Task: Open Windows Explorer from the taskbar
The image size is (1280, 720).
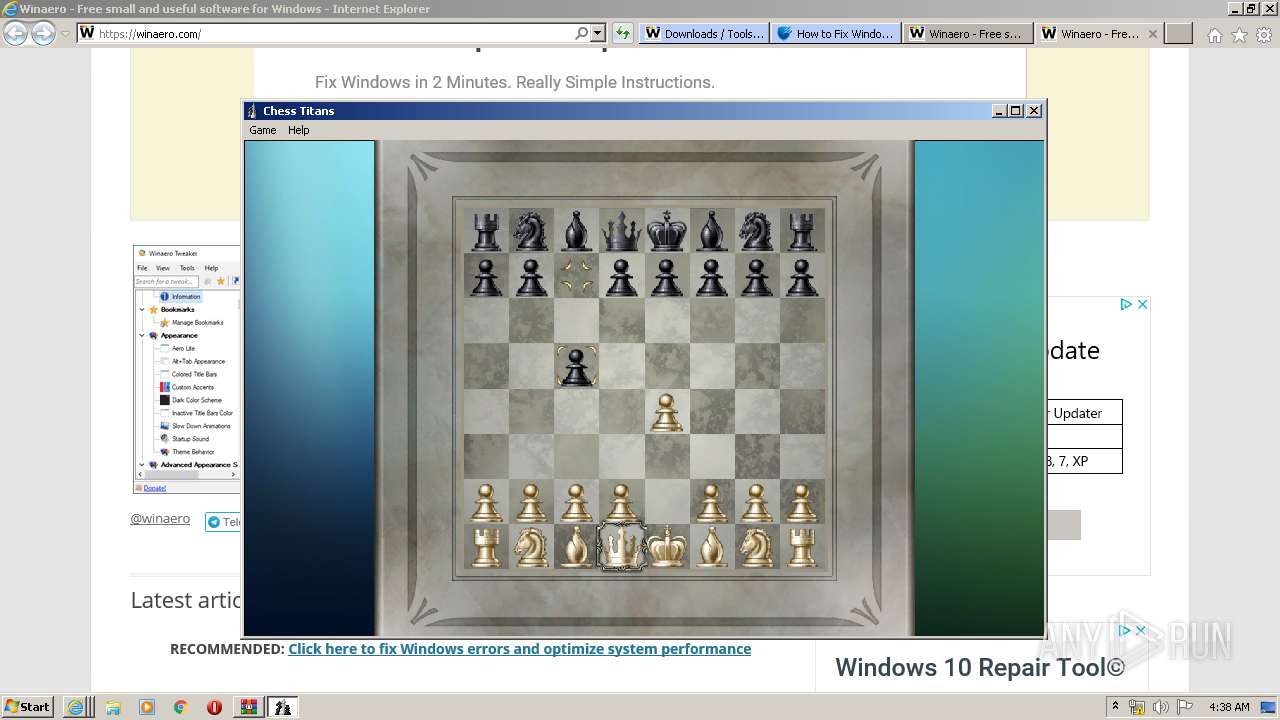Action: [x=112, y=707]
